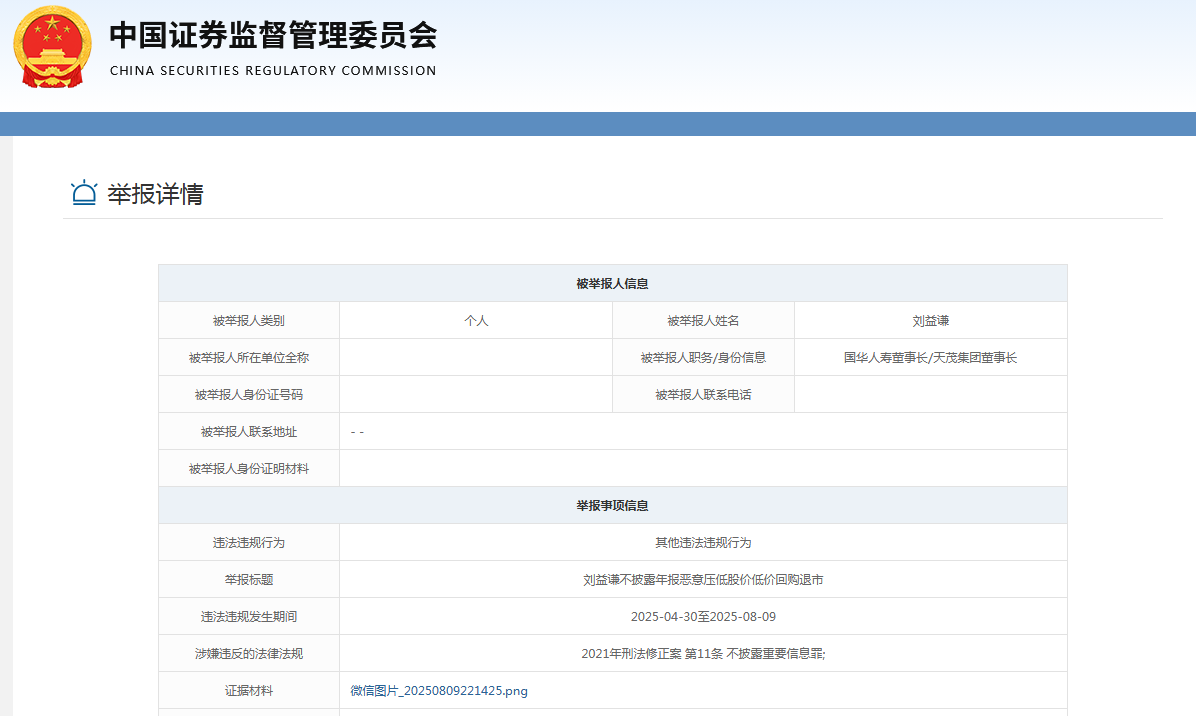Image resolution: width=1196 pixels, height=716 pixels.
Task: Click the 举报事项信息 section header
Action: click(x=612, y=506)
